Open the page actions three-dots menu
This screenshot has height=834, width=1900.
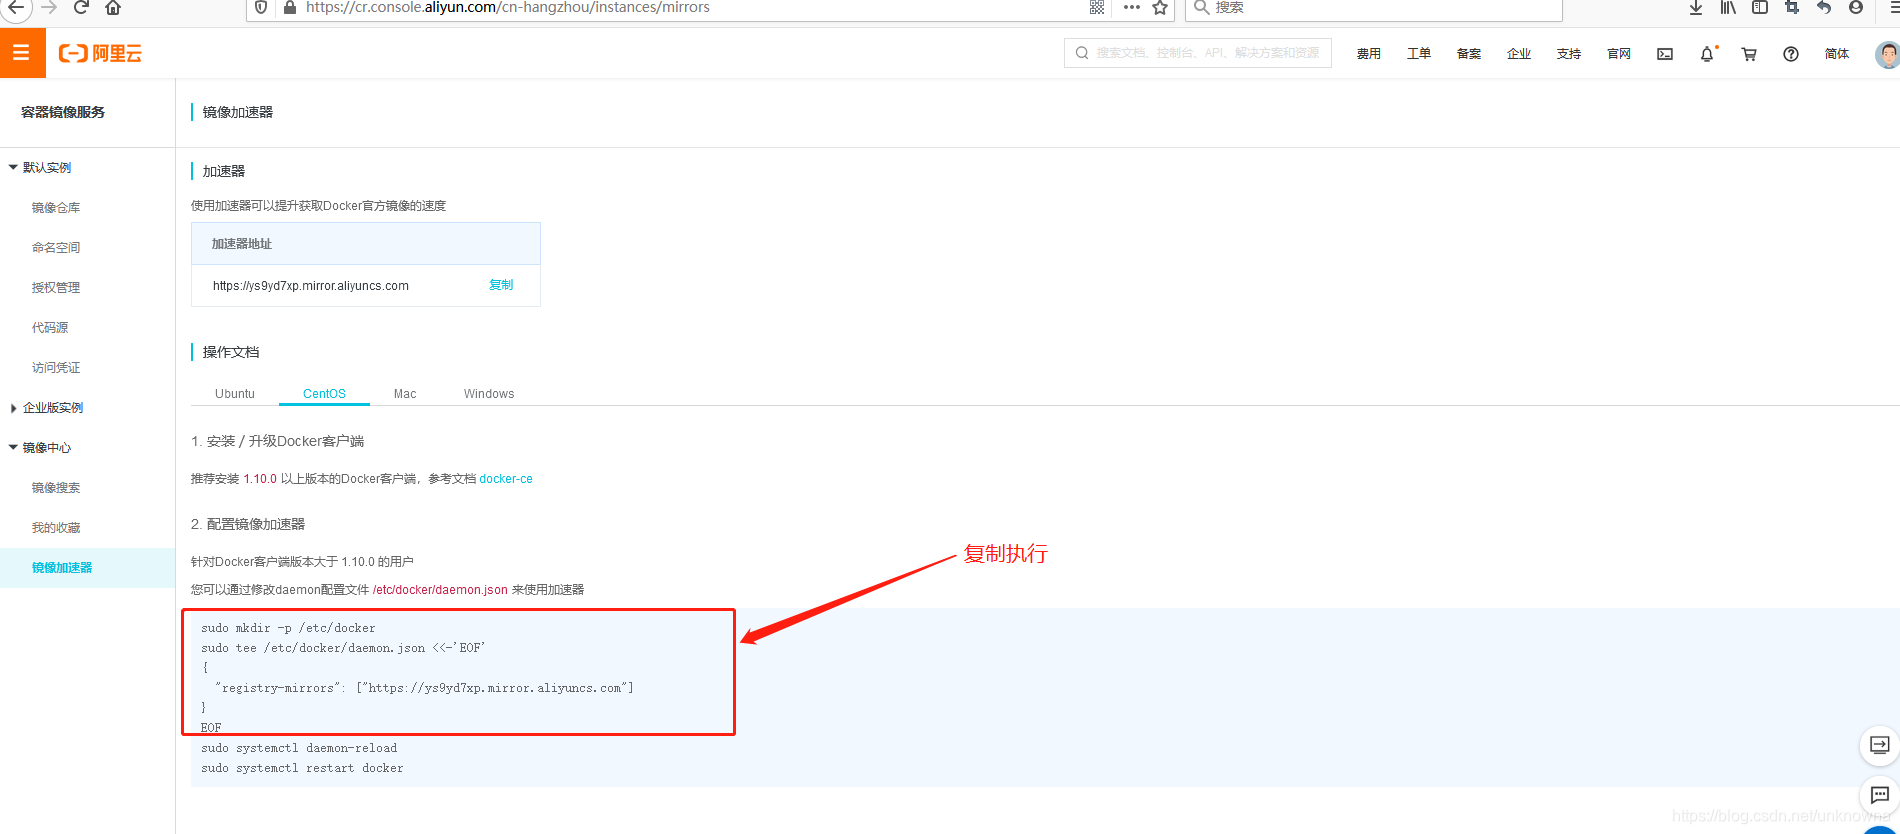click(x=1132, y=7)
